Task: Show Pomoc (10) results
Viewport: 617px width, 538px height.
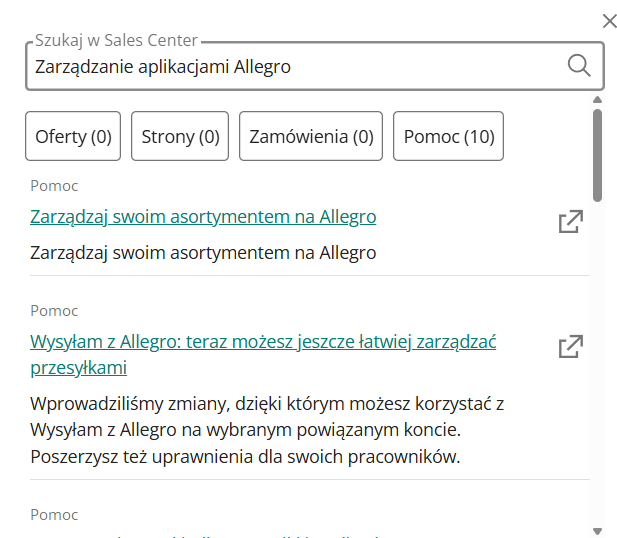Action: tap(449, 137)
